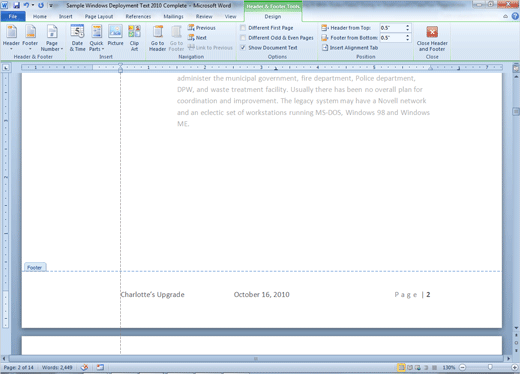Screen dimensions: 520x374
Task: Click the zoom slider handle
Action: point(490,367)
